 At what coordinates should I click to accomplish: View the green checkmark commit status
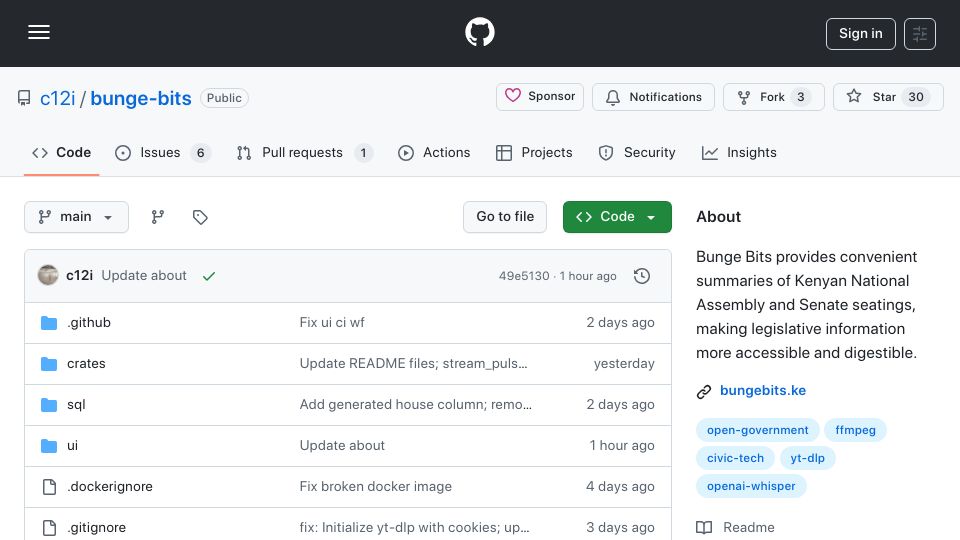pyautogui.click(x=209, y=276)
